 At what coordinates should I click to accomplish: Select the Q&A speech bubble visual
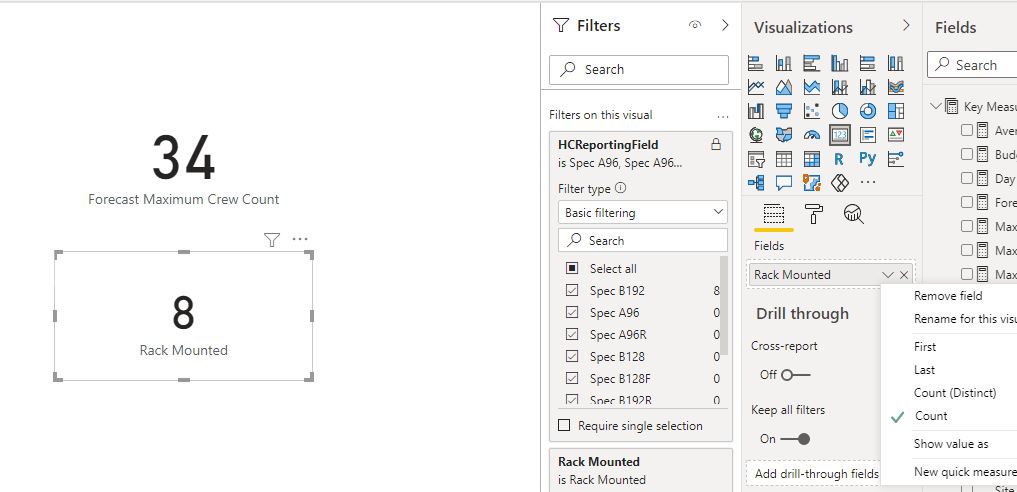[x=784, y=183]
